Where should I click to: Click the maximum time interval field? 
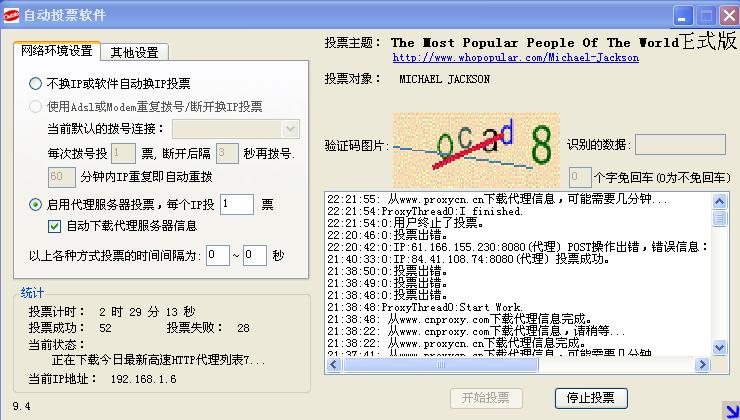pyautogui.click(x=255, y=255)
